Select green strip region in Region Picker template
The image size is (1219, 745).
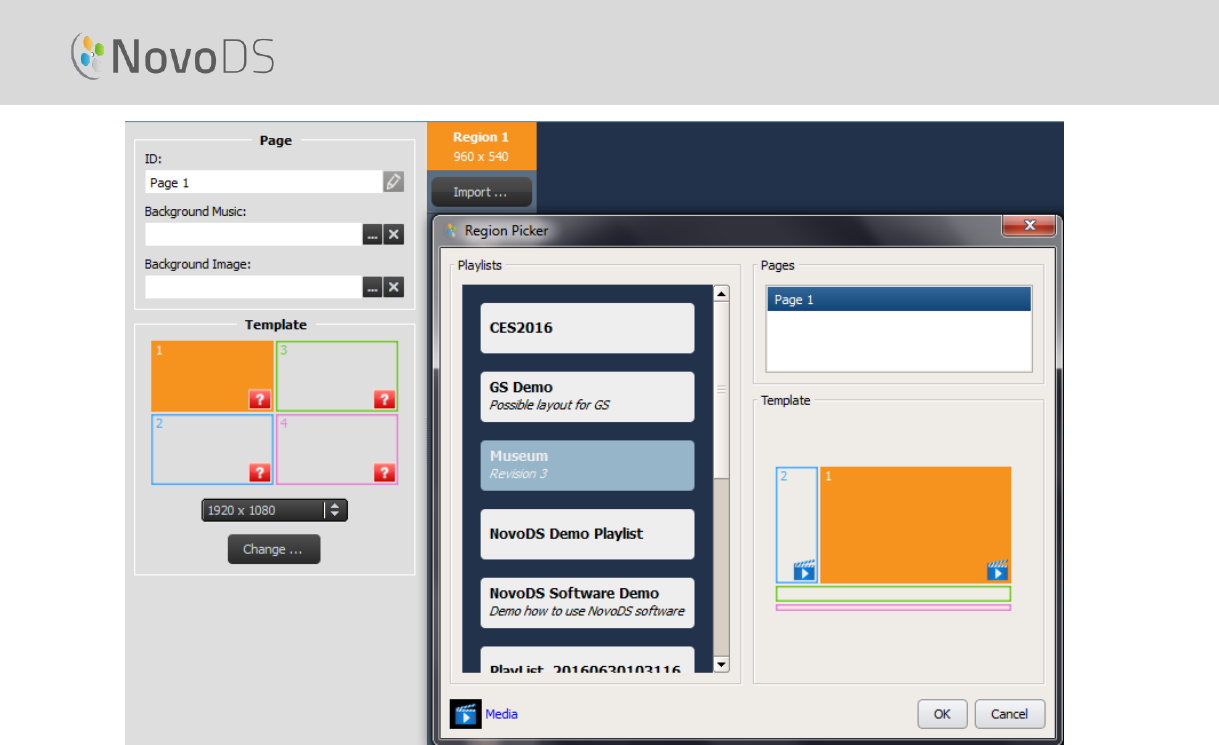pos(893,594)
